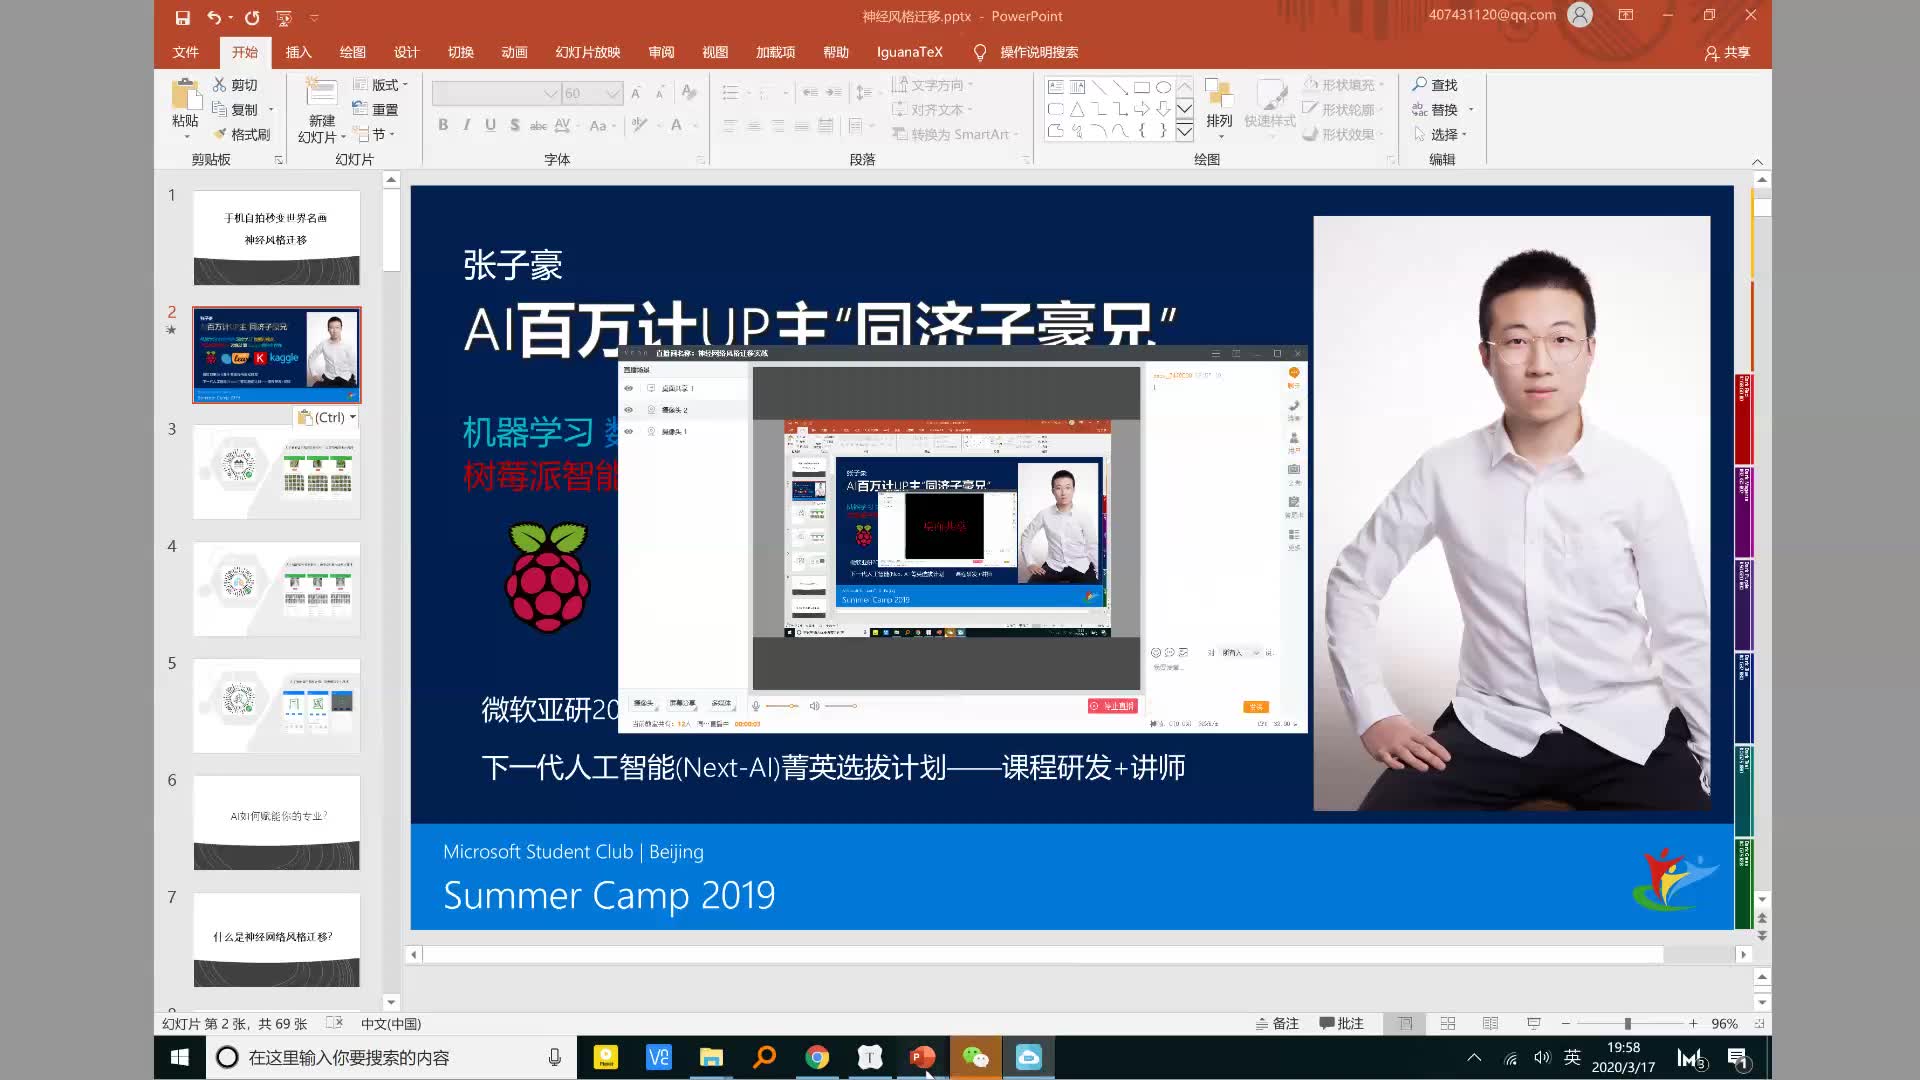1920x1080 pixels.
Task: Open 查找 find tool
Action: (x=1435, y=85)
